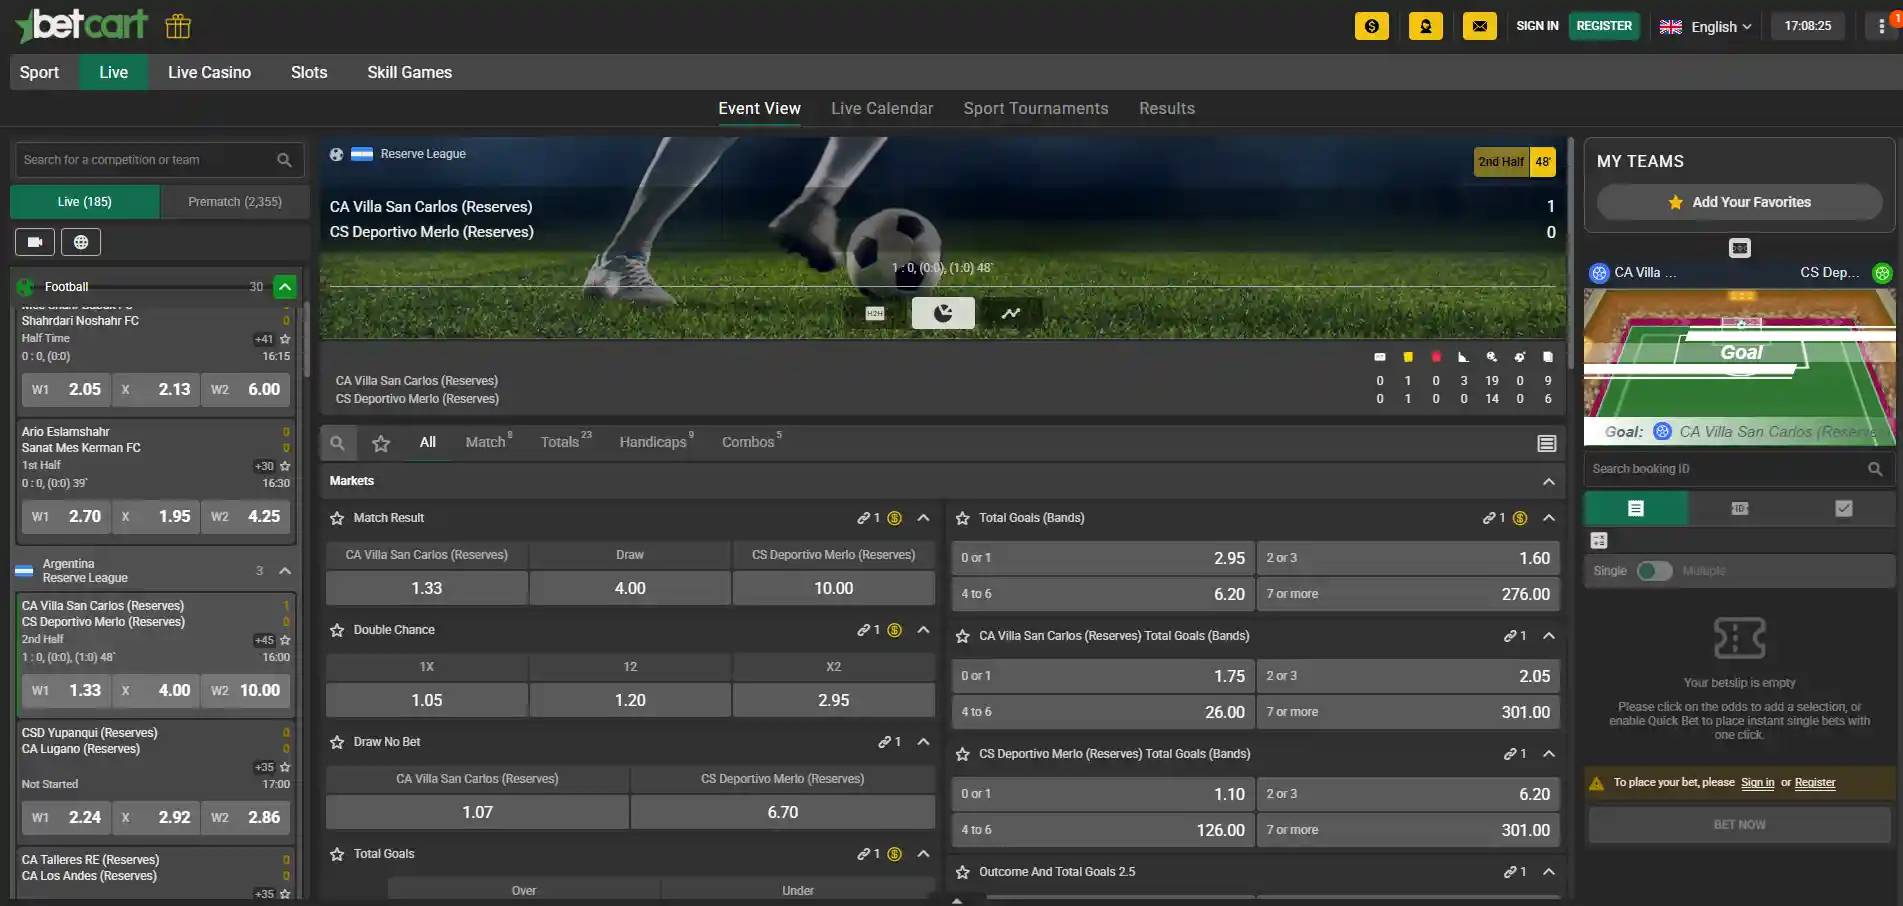The height and width of the screenshot is (906, 1903).
Task: Open the trend line graph icon
Action: (1011, 313)
